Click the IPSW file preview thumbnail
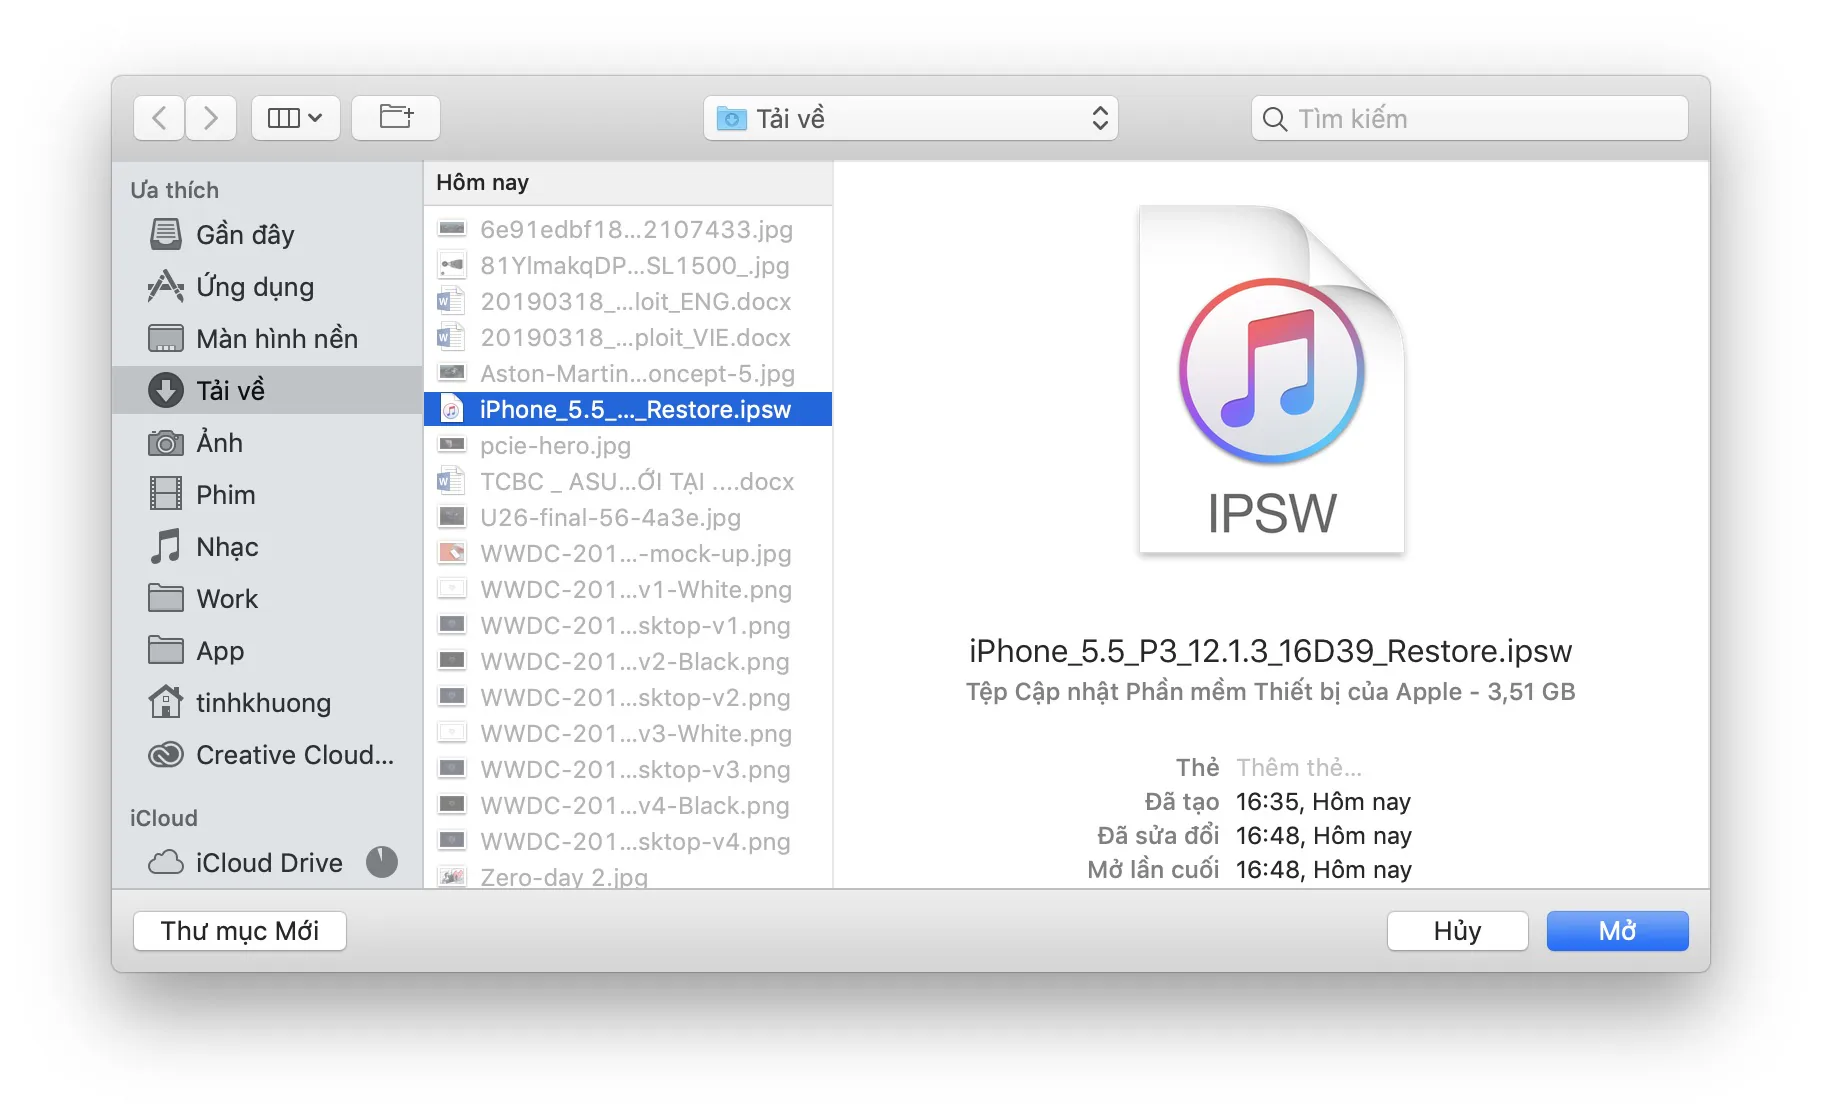 coord(1271,379)
